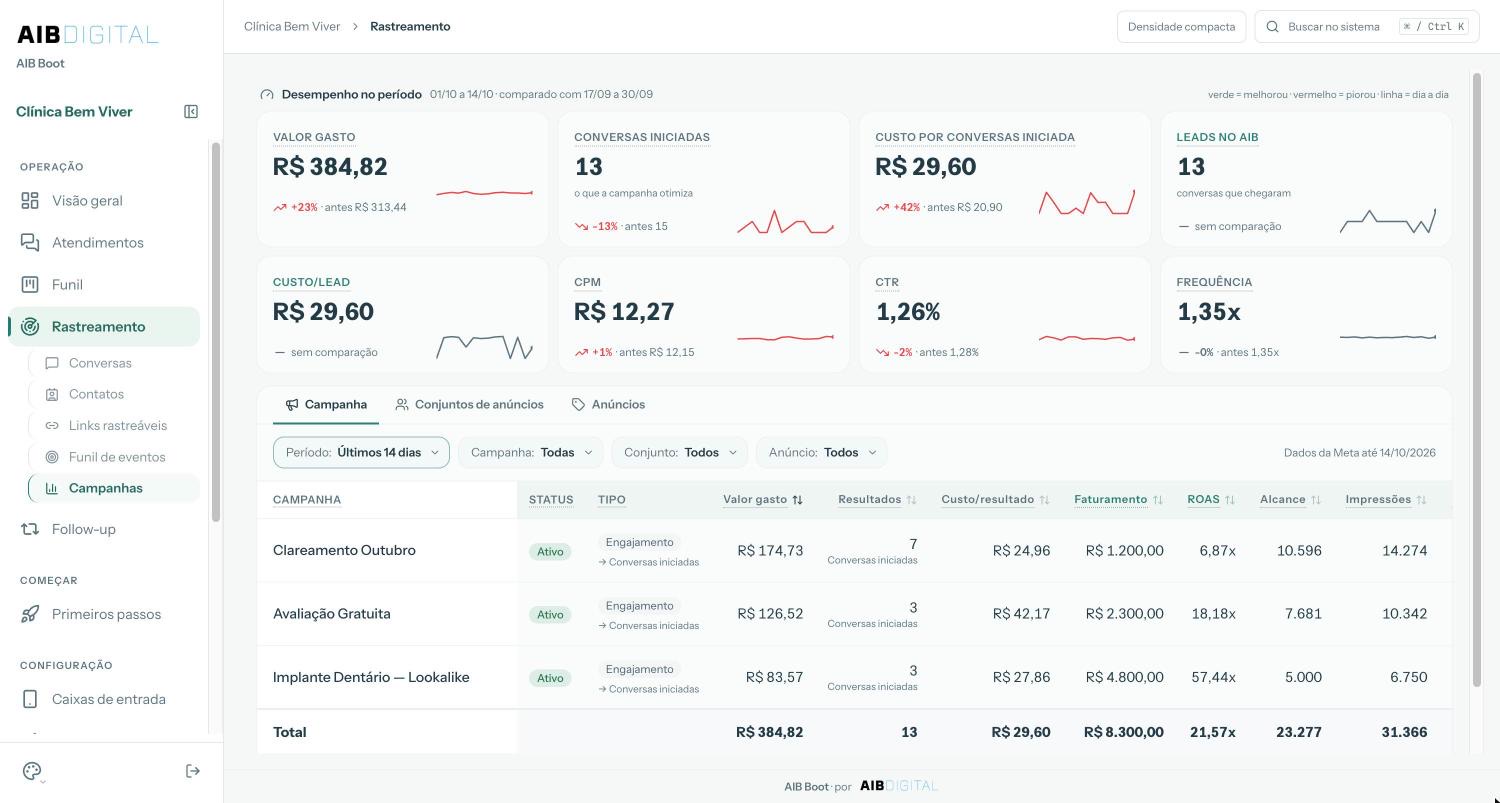Open the Campanha: Todas filter dropdown
This screenshot has height=803, width=1500.
pyautogui.click(x=531, y=453)
